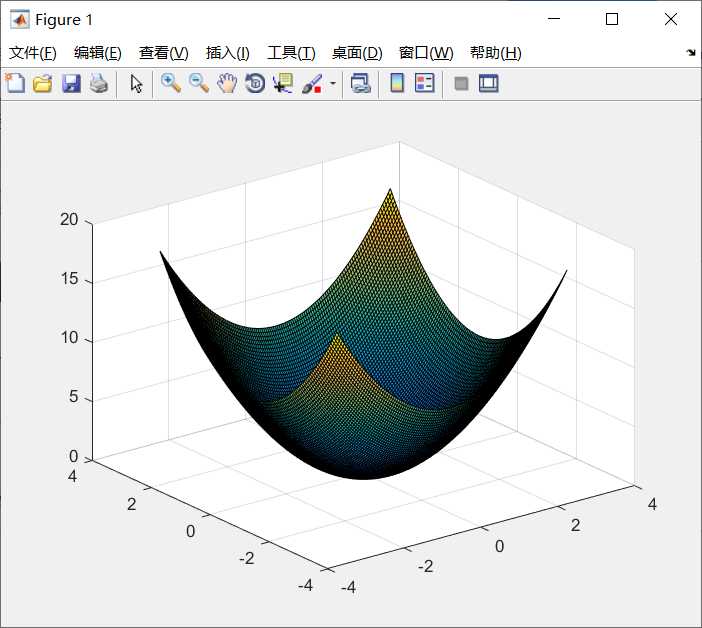Click the z-axis tick label 10

tap(70, 338)
